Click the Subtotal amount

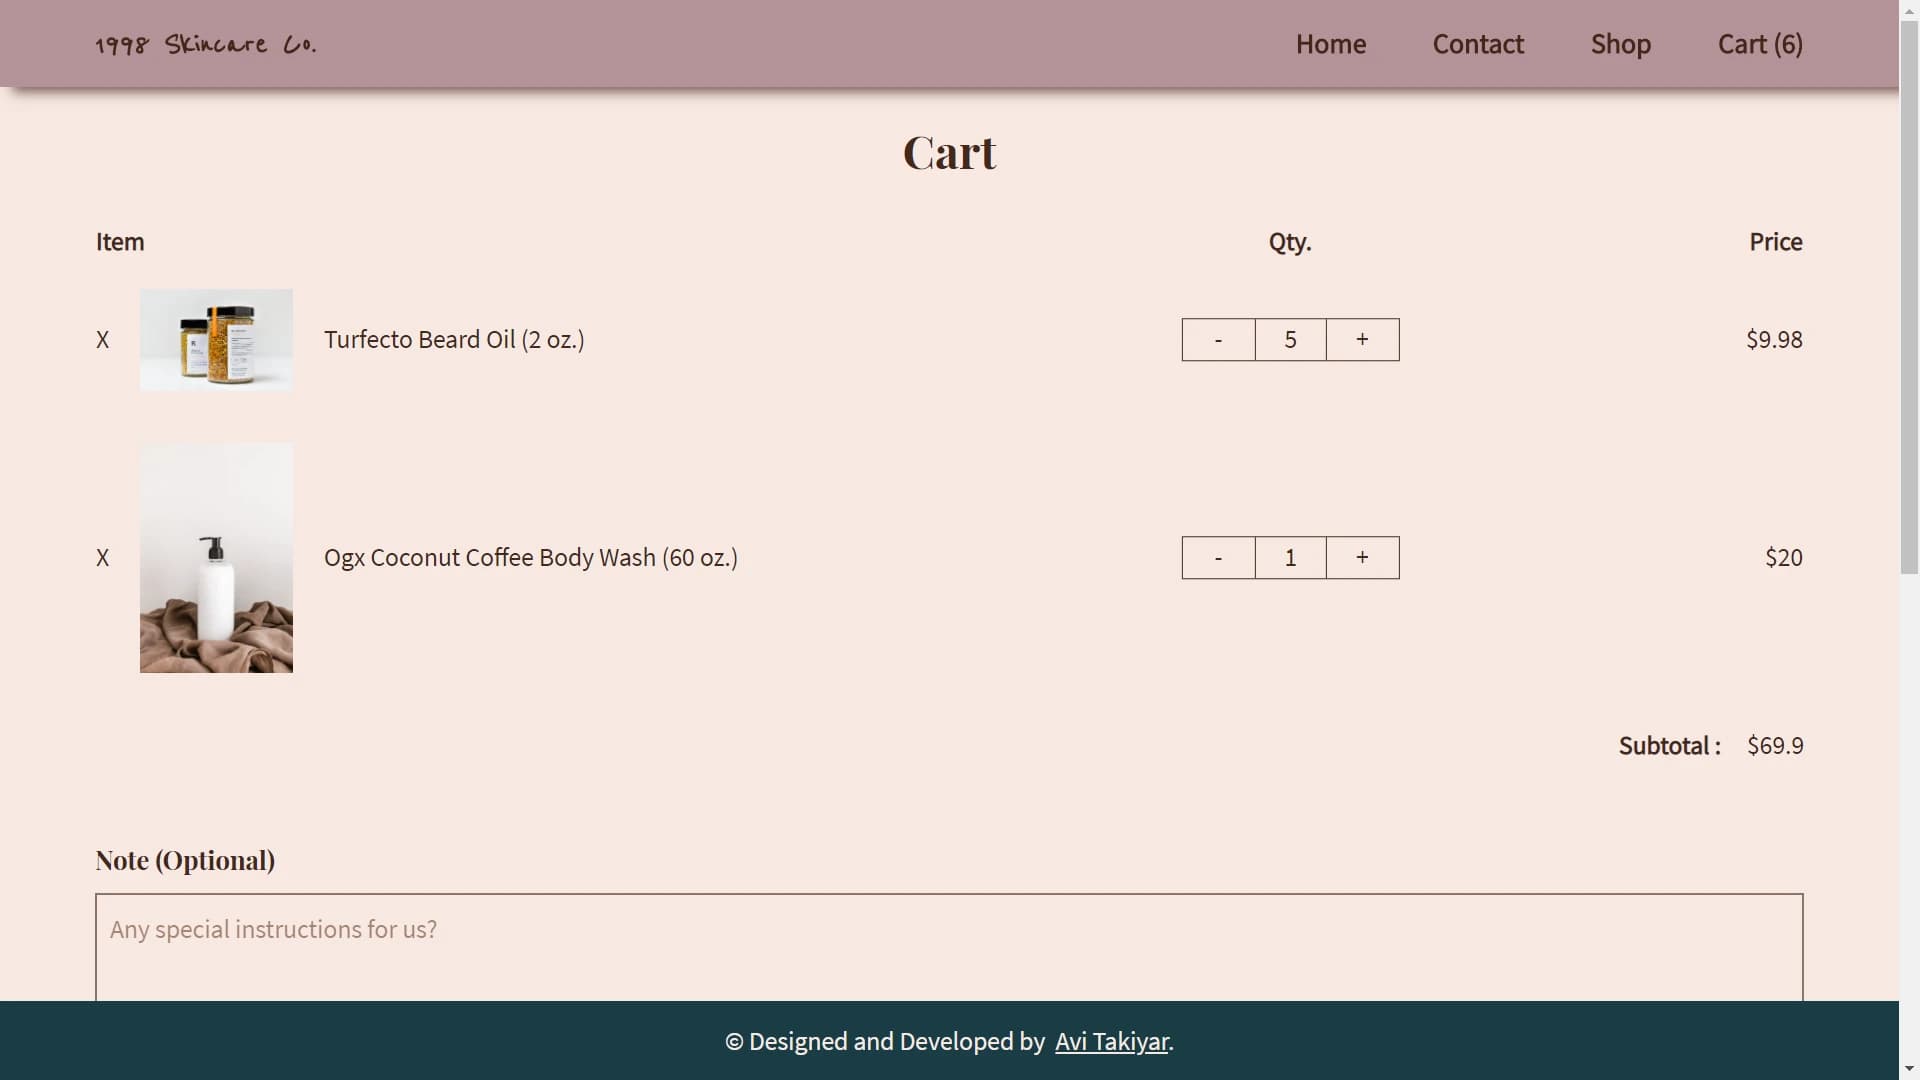(1775, 745)
